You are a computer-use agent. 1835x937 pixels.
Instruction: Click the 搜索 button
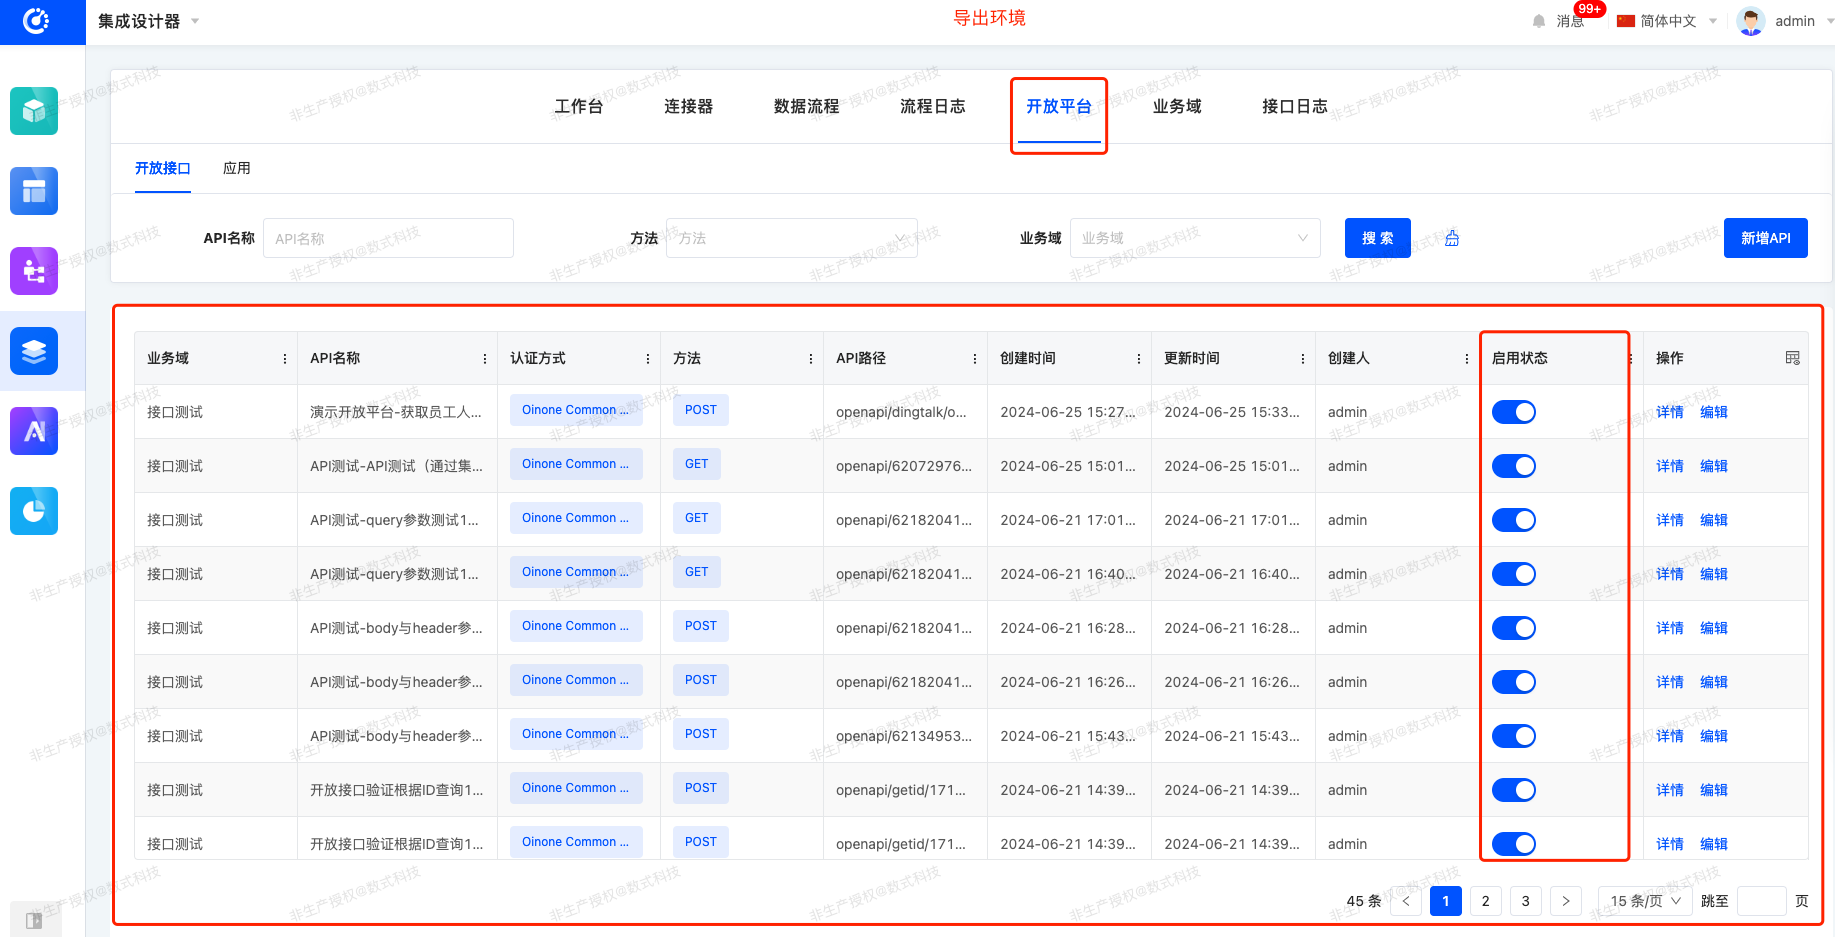(x=1378, y=238)
